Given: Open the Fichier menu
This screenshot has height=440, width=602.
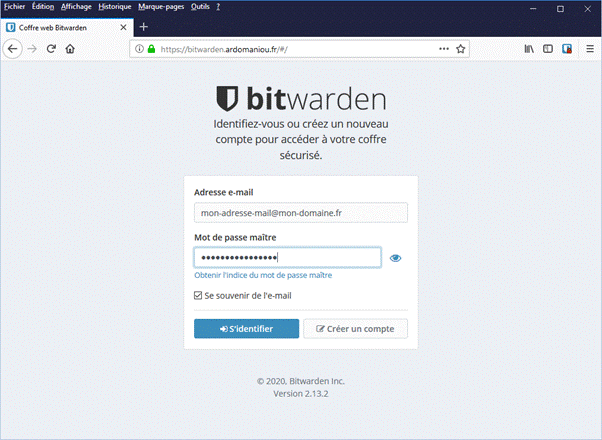Looking at the screenshot, I should click(x=15, y=7).
